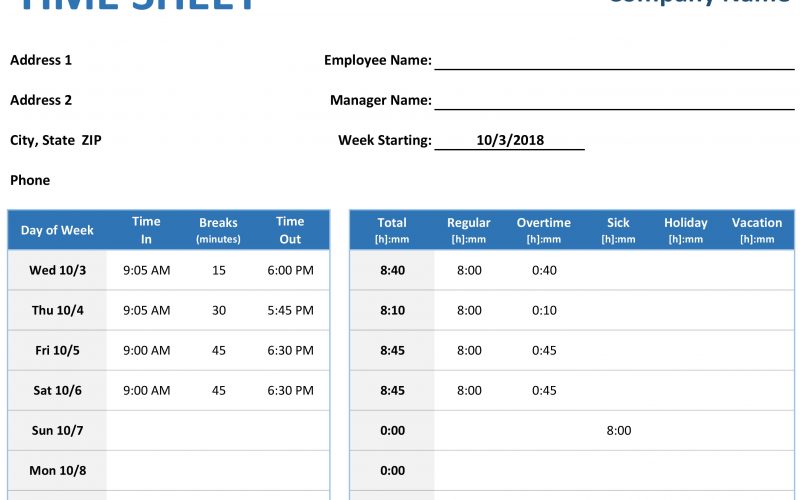This screenshot has width=800, height=500.
Task: Select the Sun 10/7 row label
Action: [57, 431]
